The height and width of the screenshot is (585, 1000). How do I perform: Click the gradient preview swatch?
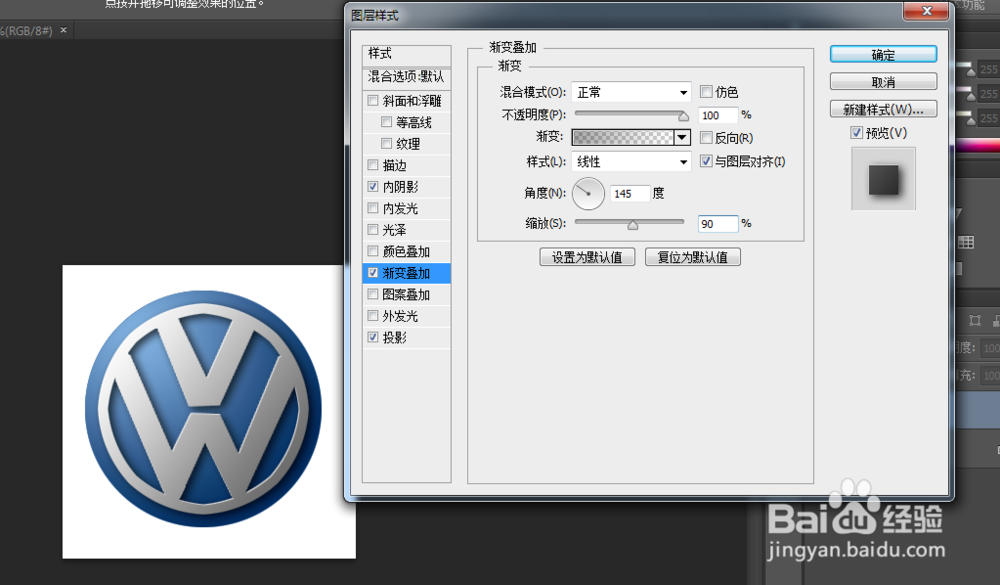click(x=623, y=137)
